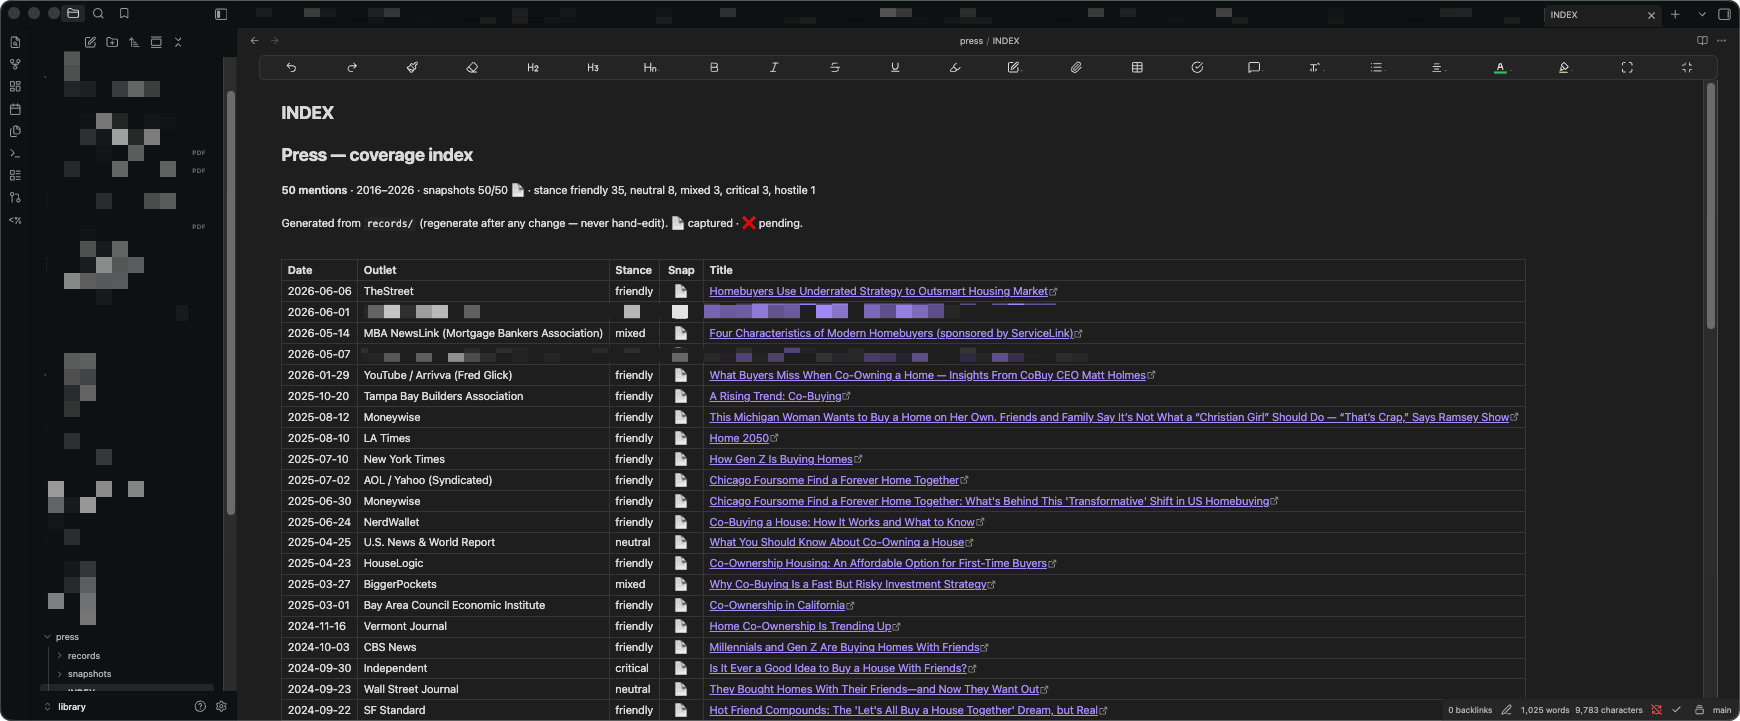Open the library vault switcher

tap(66, 707)
